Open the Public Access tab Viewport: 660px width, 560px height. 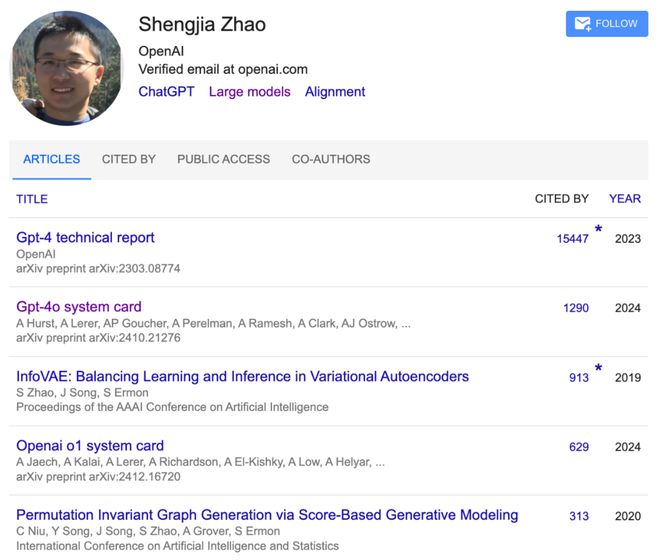[223, 159]
